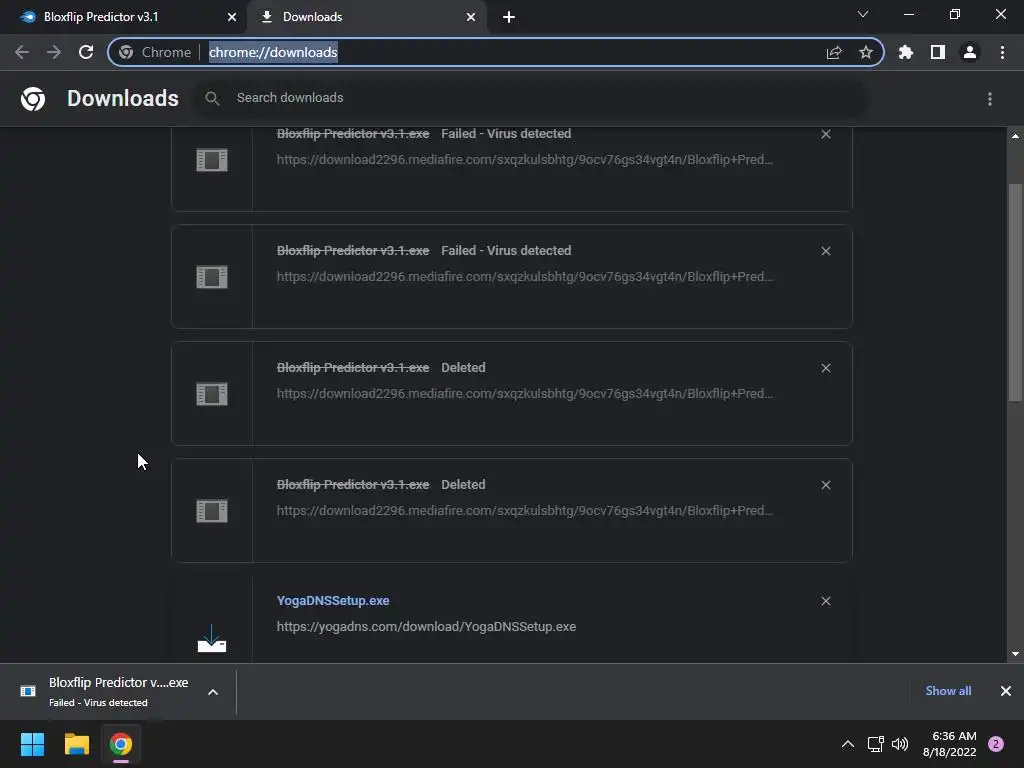This screenshot has width=1024, height=768.
Task: Open a new tab with plus button
Action: [x=509, y=17]
